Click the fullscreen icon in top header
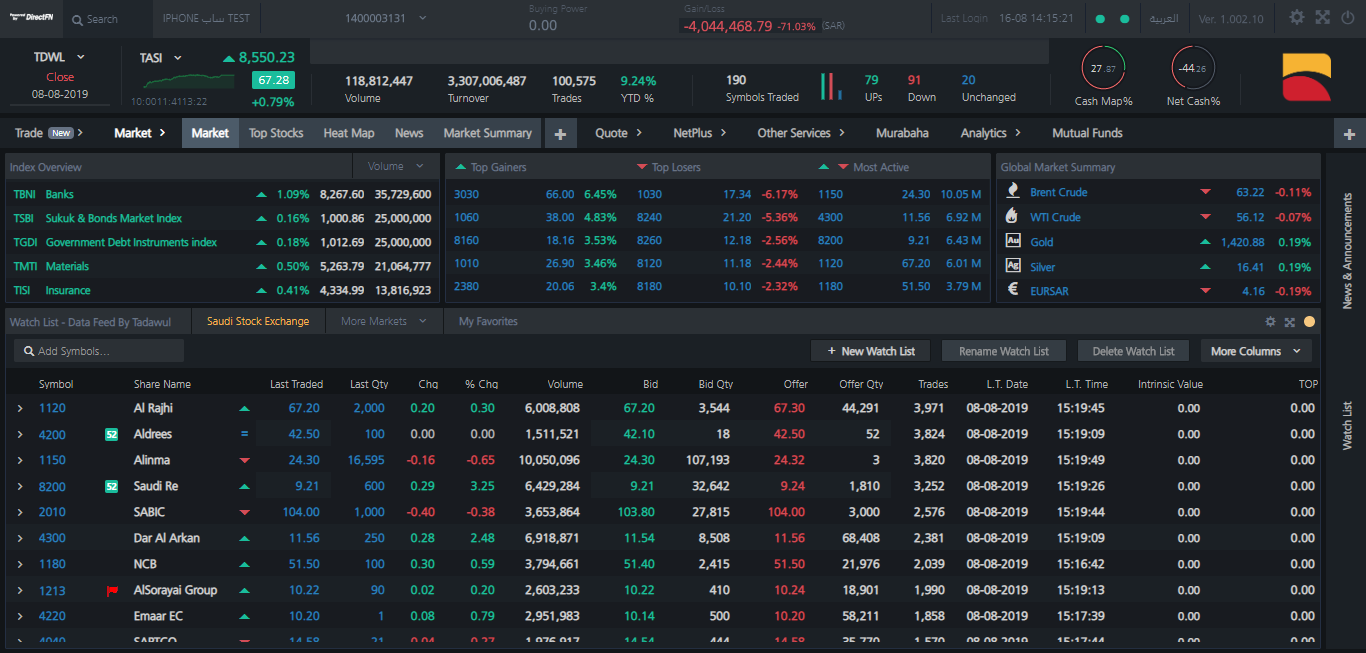The image size is (1366, 653). (1322, 18)
